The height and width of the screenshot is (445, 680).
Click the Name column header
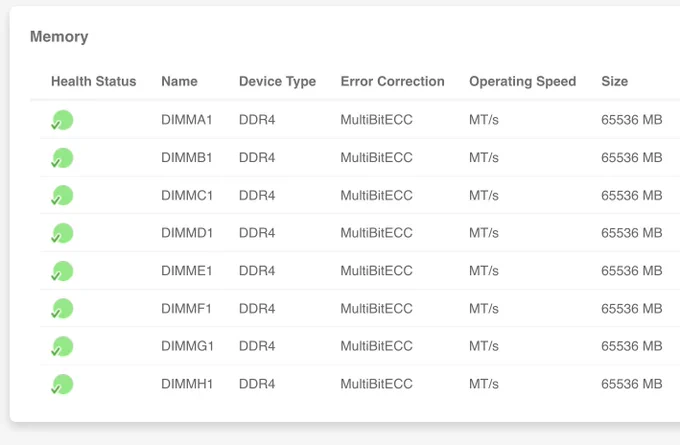(179, 81)
